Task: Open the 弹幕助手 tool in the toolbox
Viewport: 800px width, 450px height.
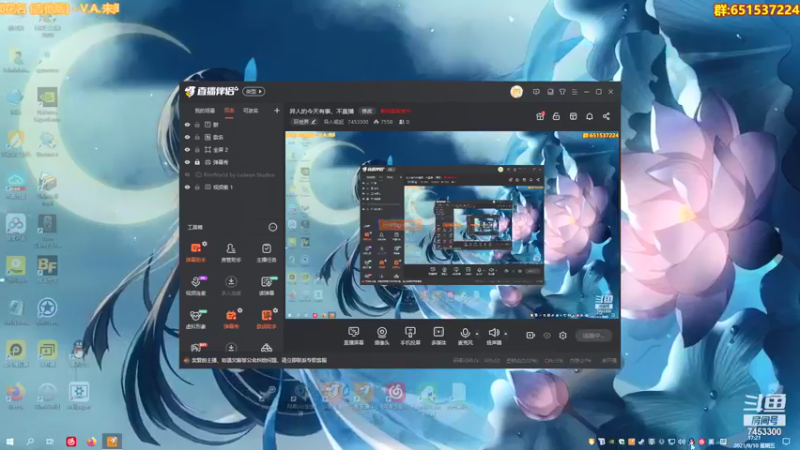Action: click(195, 252)
